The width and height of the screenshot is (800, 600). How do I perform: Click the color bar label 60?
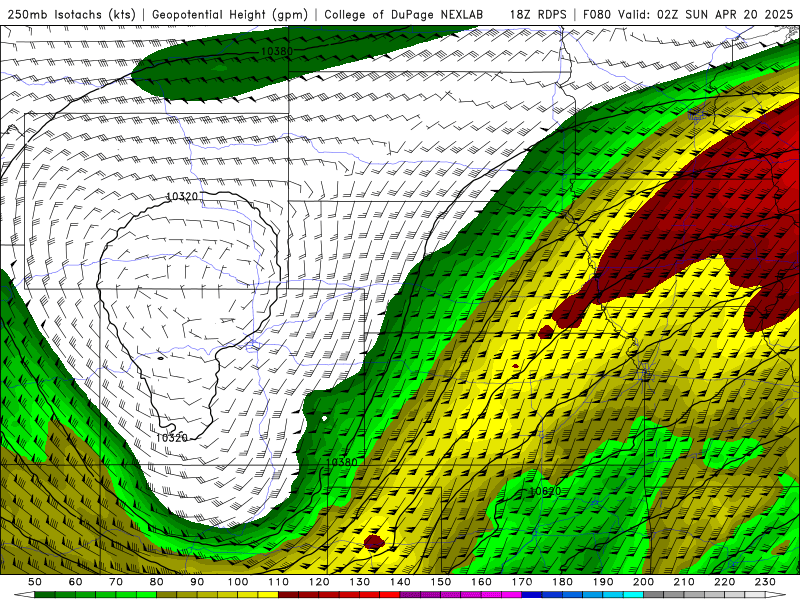tap(76, 582)
